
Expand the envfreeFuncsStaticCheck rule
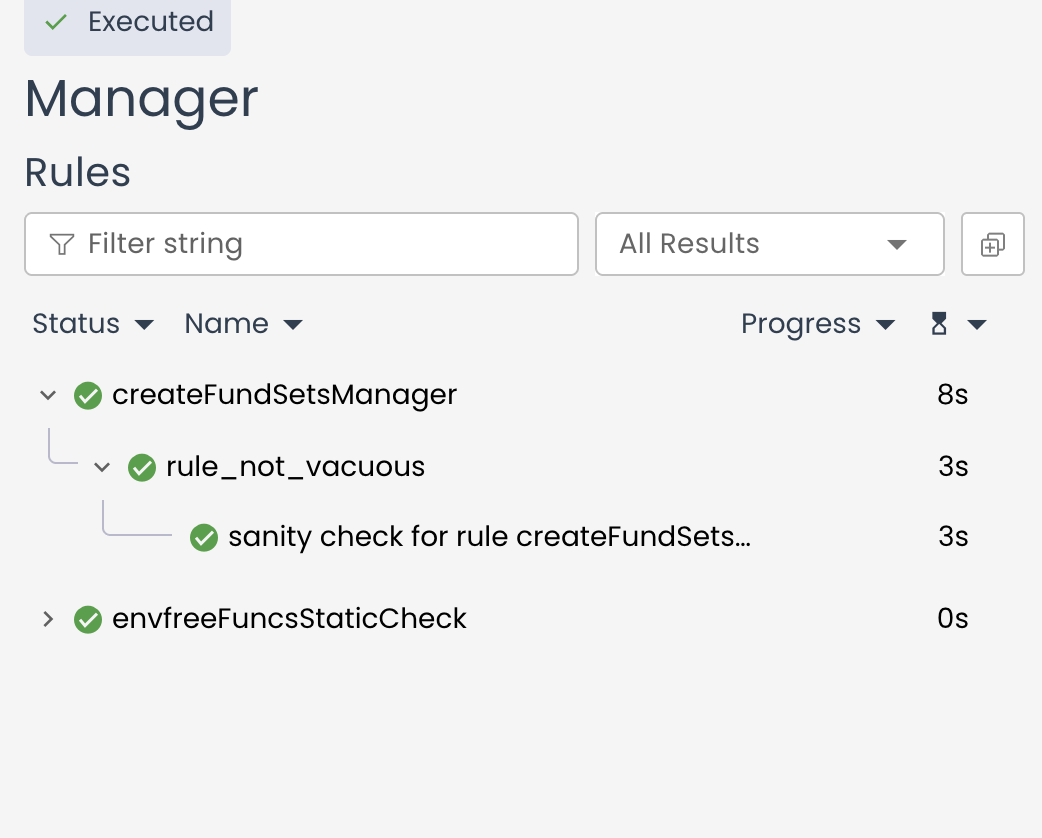click(47, 620)
